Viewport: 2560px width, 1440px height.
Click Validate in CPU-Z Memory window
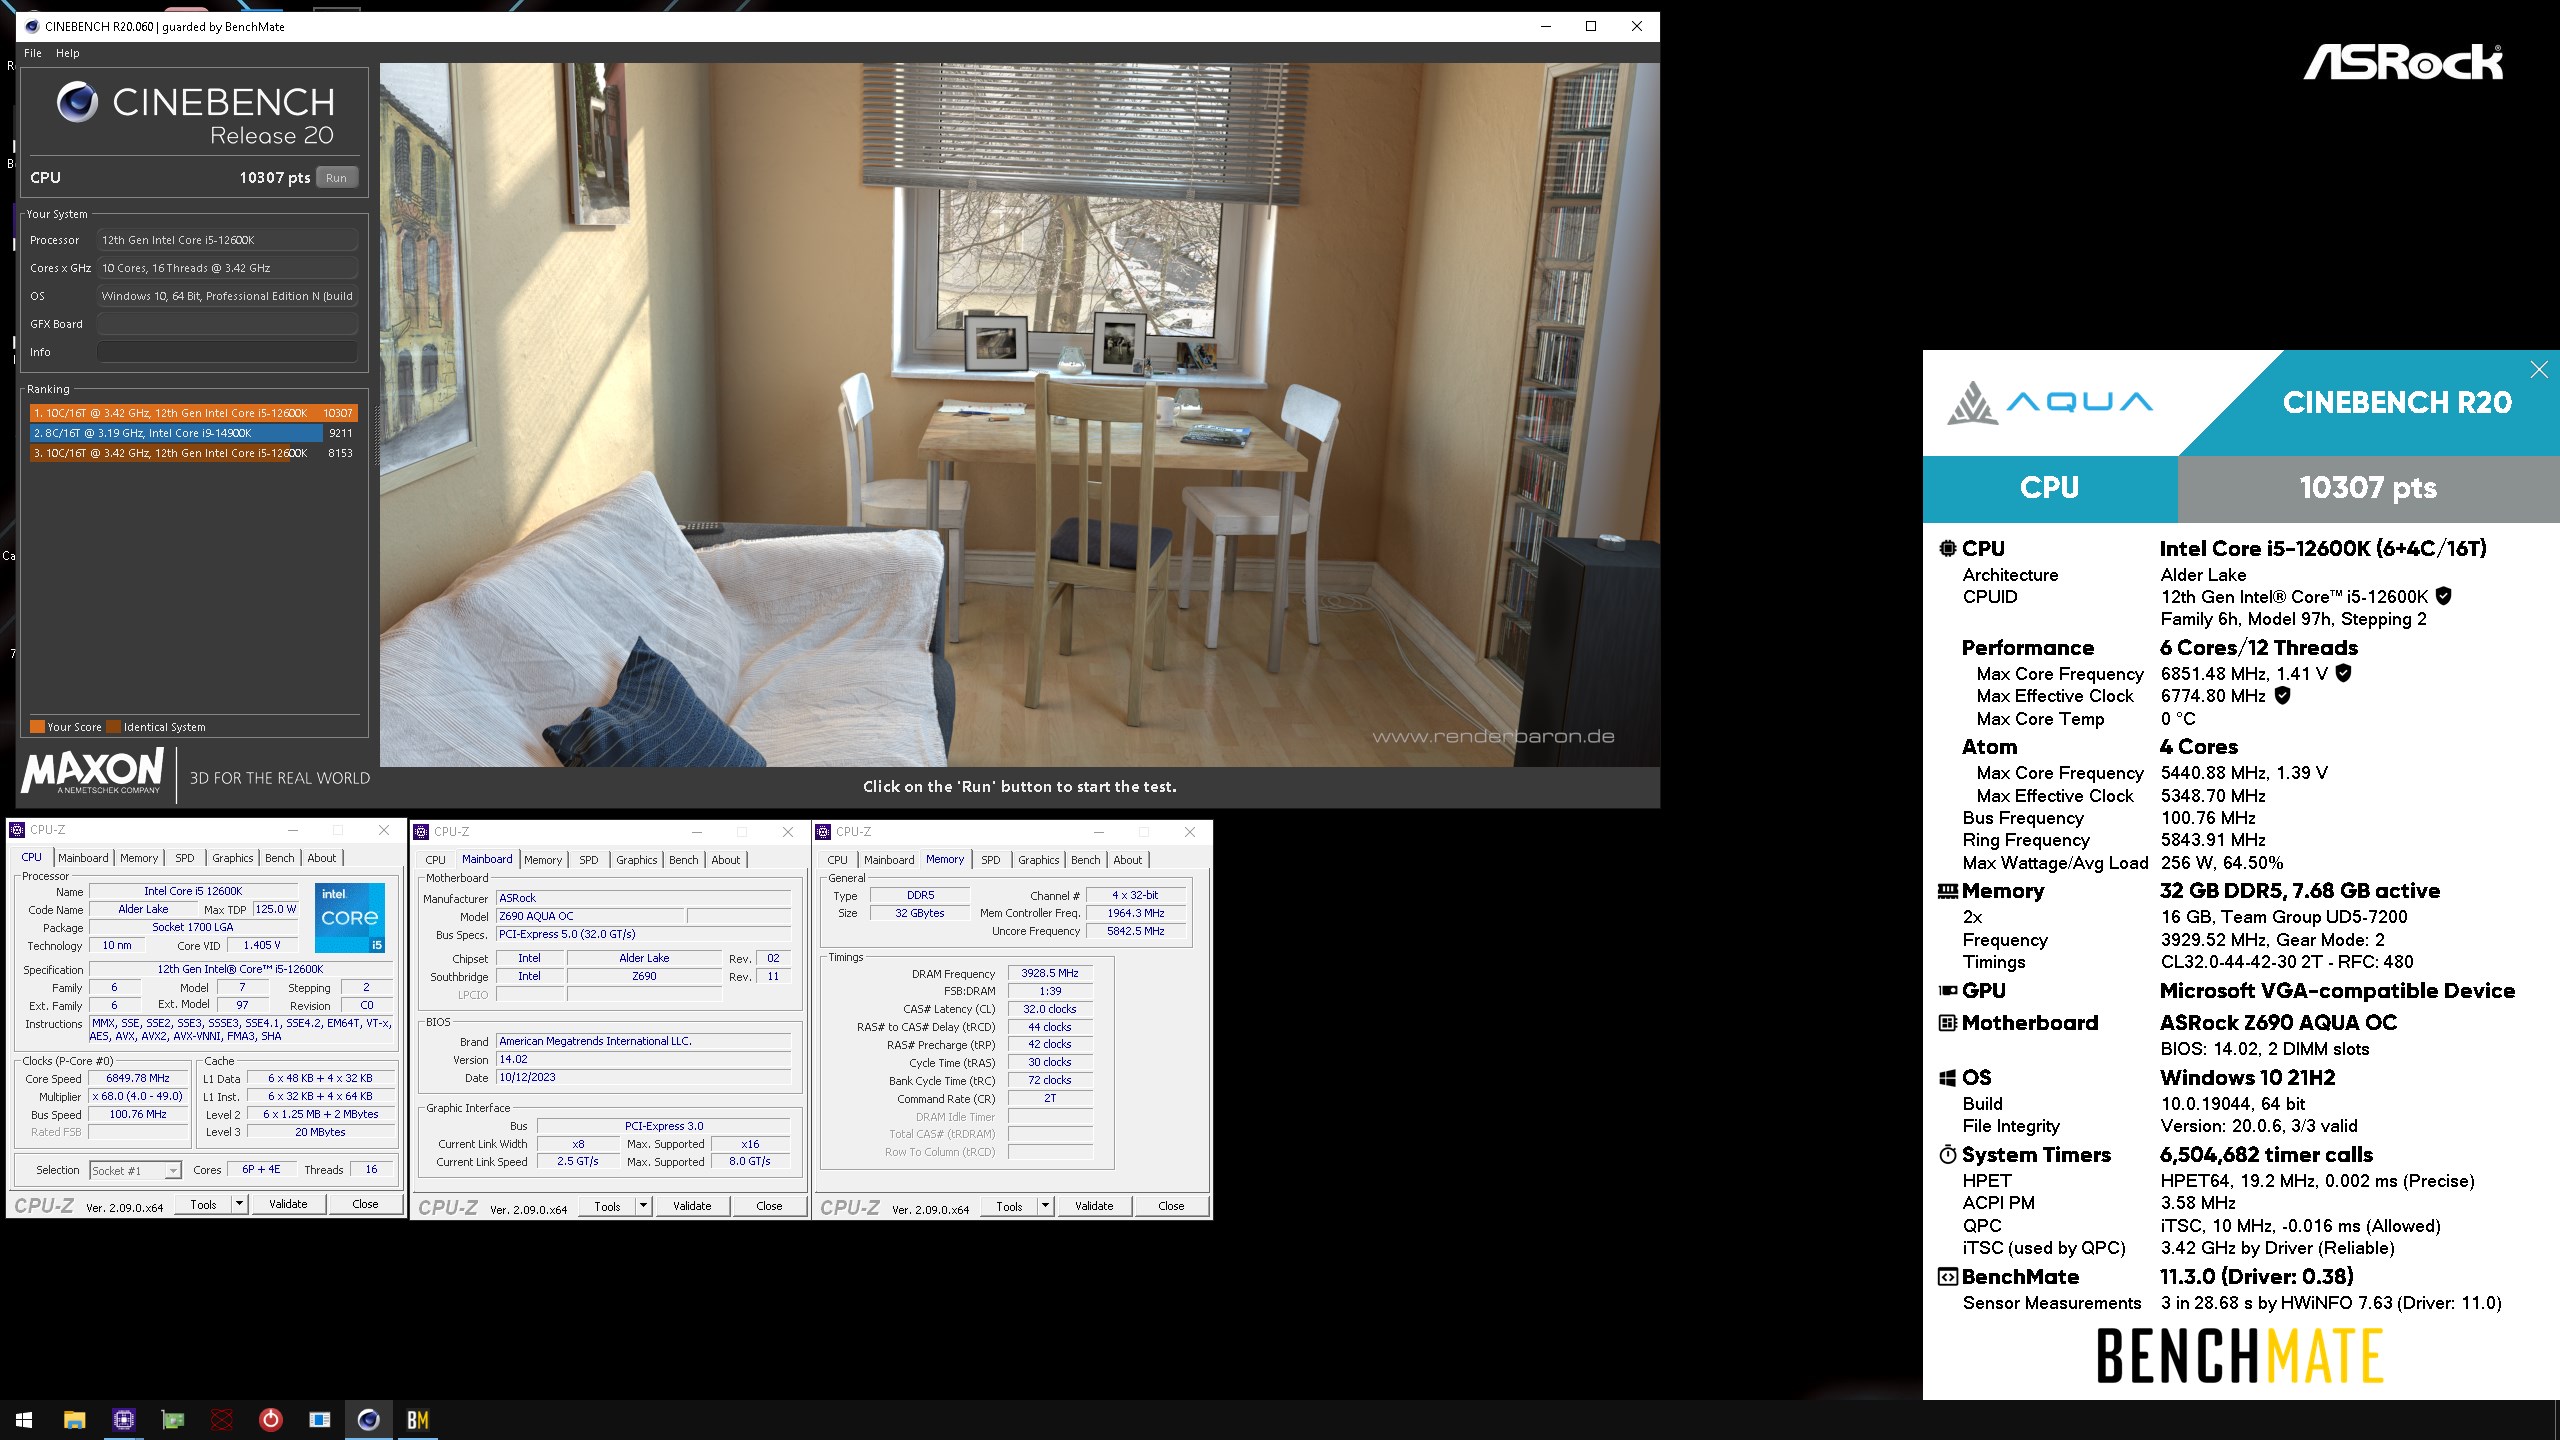click(x=1094, y=1206)
